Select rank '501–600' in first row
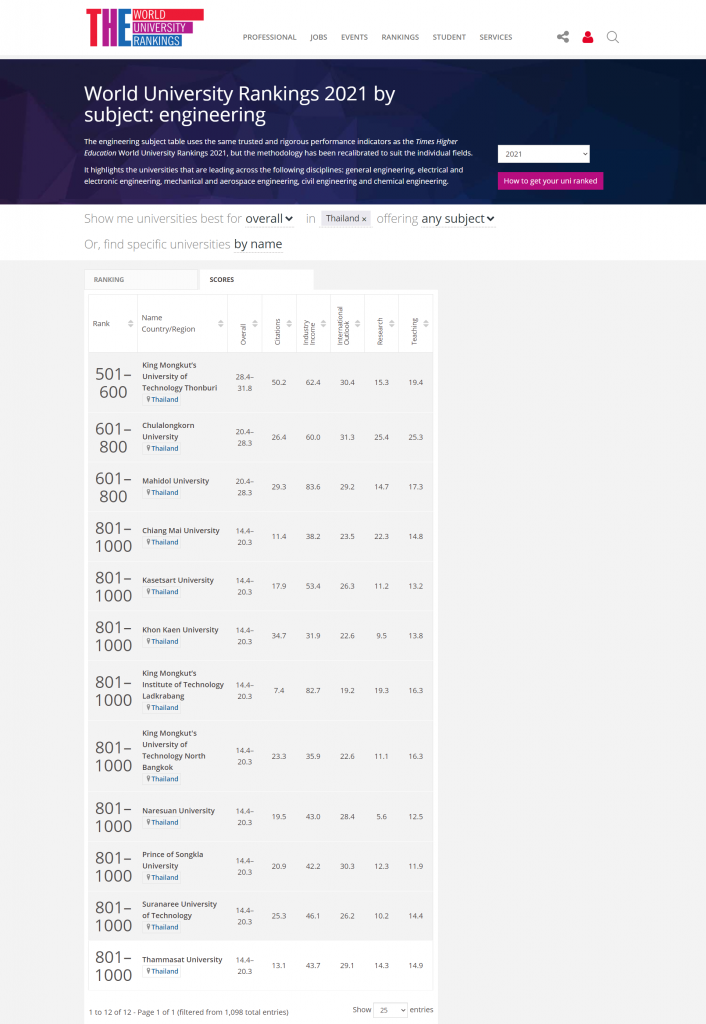Screen dimensions: 706x1024 (113, 383)
